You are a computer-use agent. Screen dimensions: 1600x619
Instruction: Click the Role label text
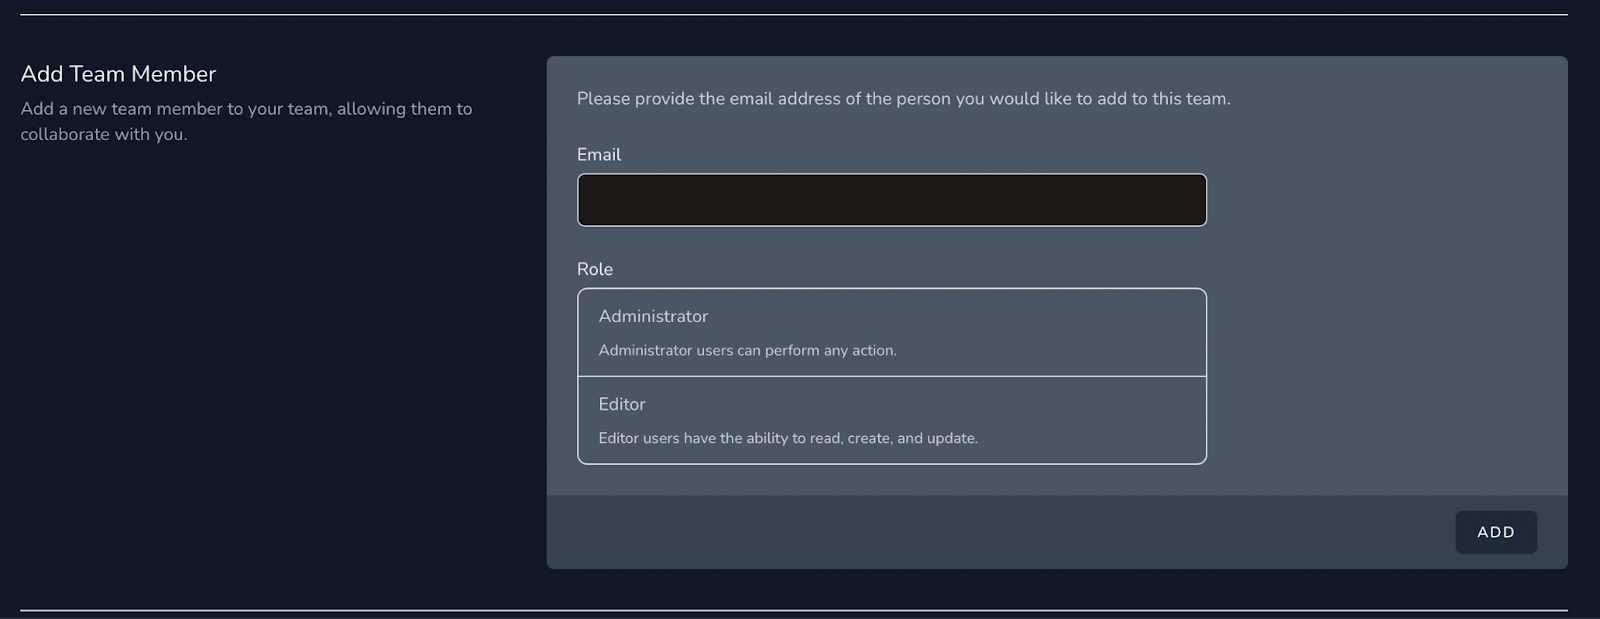coord(595,269)
